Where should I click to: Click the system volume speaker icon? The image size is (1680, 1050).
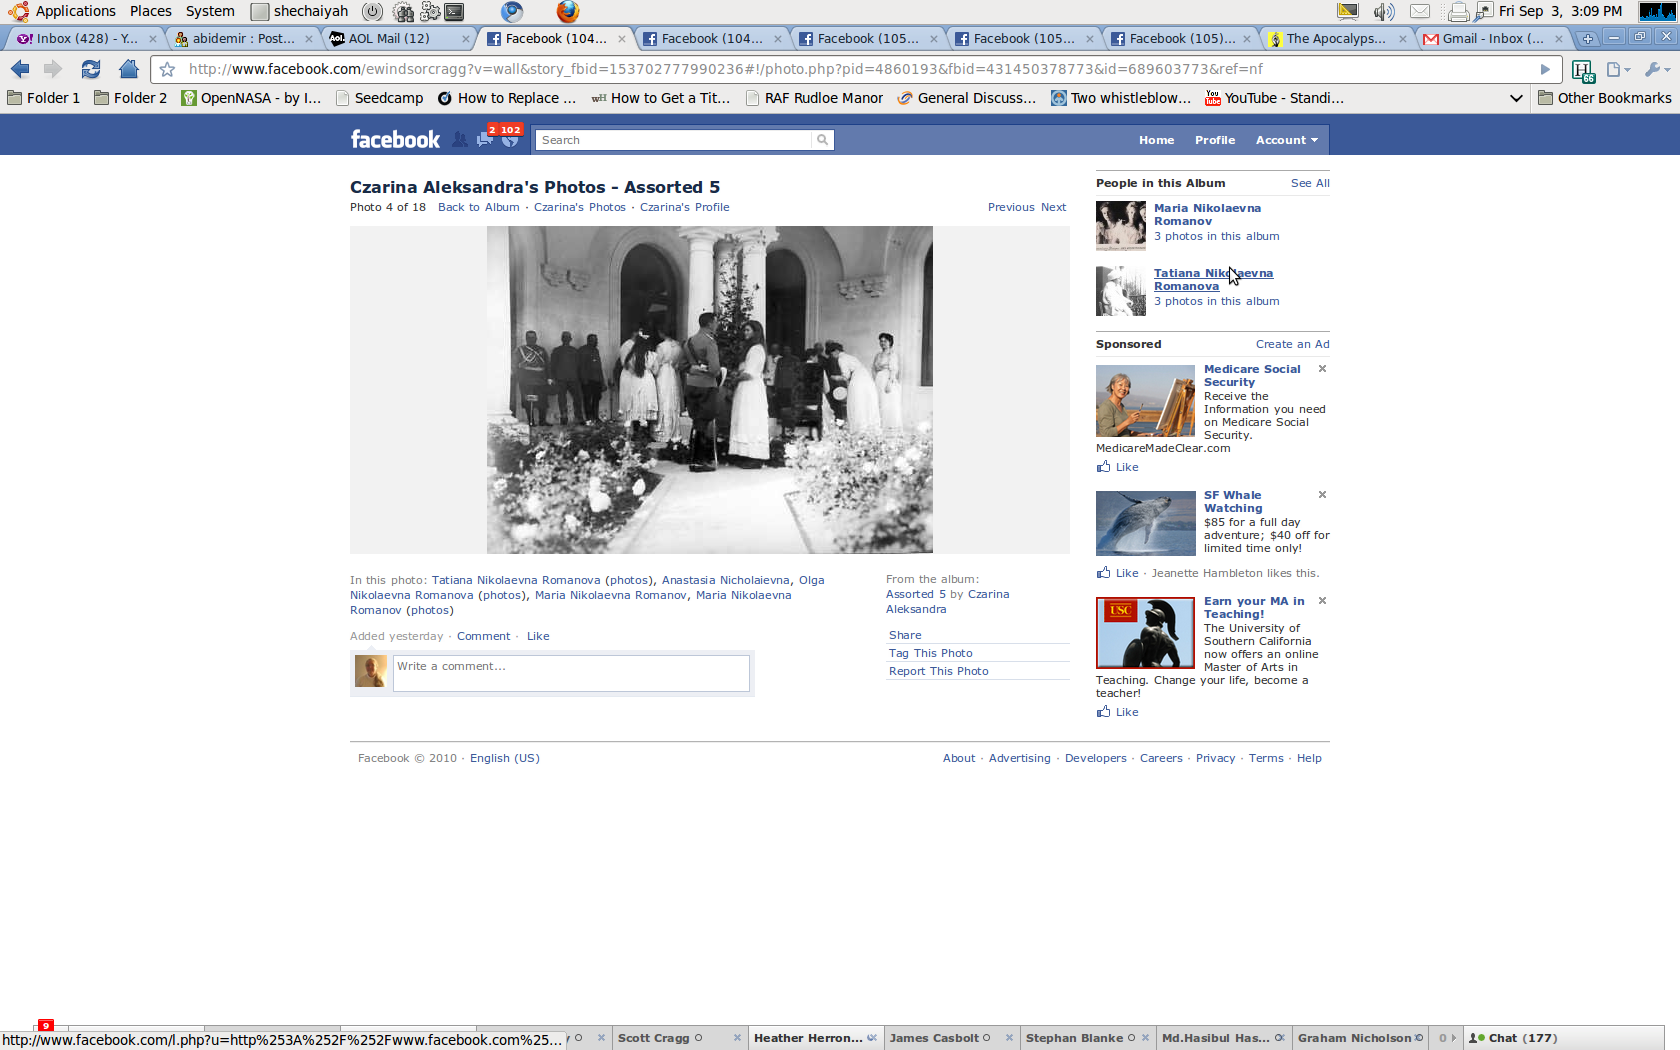click(x=1383, y=11)
